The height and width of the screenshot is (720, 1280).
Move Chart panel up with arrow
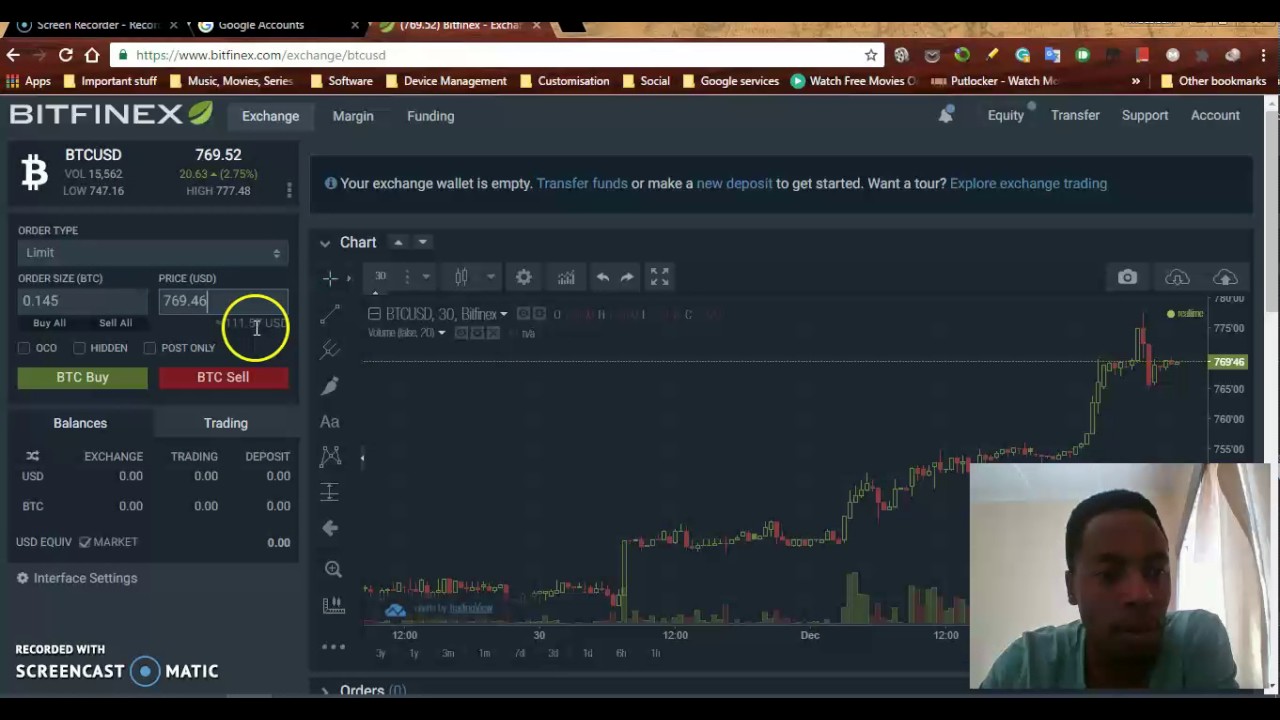[x=398, y=242]
